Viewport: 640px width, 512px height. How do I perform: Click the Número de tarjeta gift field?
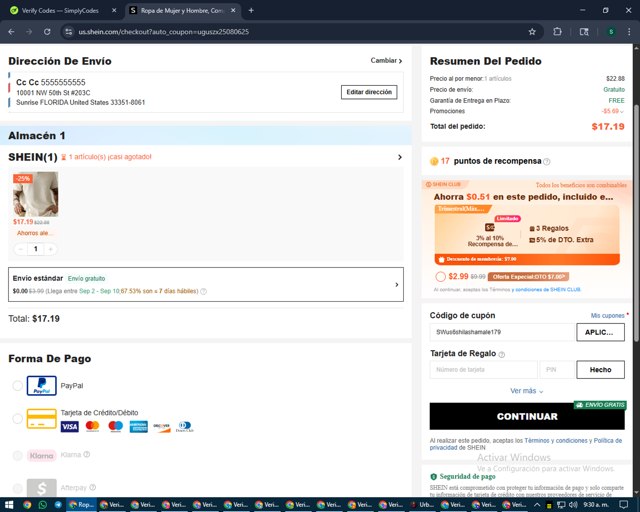pos(484,370)
